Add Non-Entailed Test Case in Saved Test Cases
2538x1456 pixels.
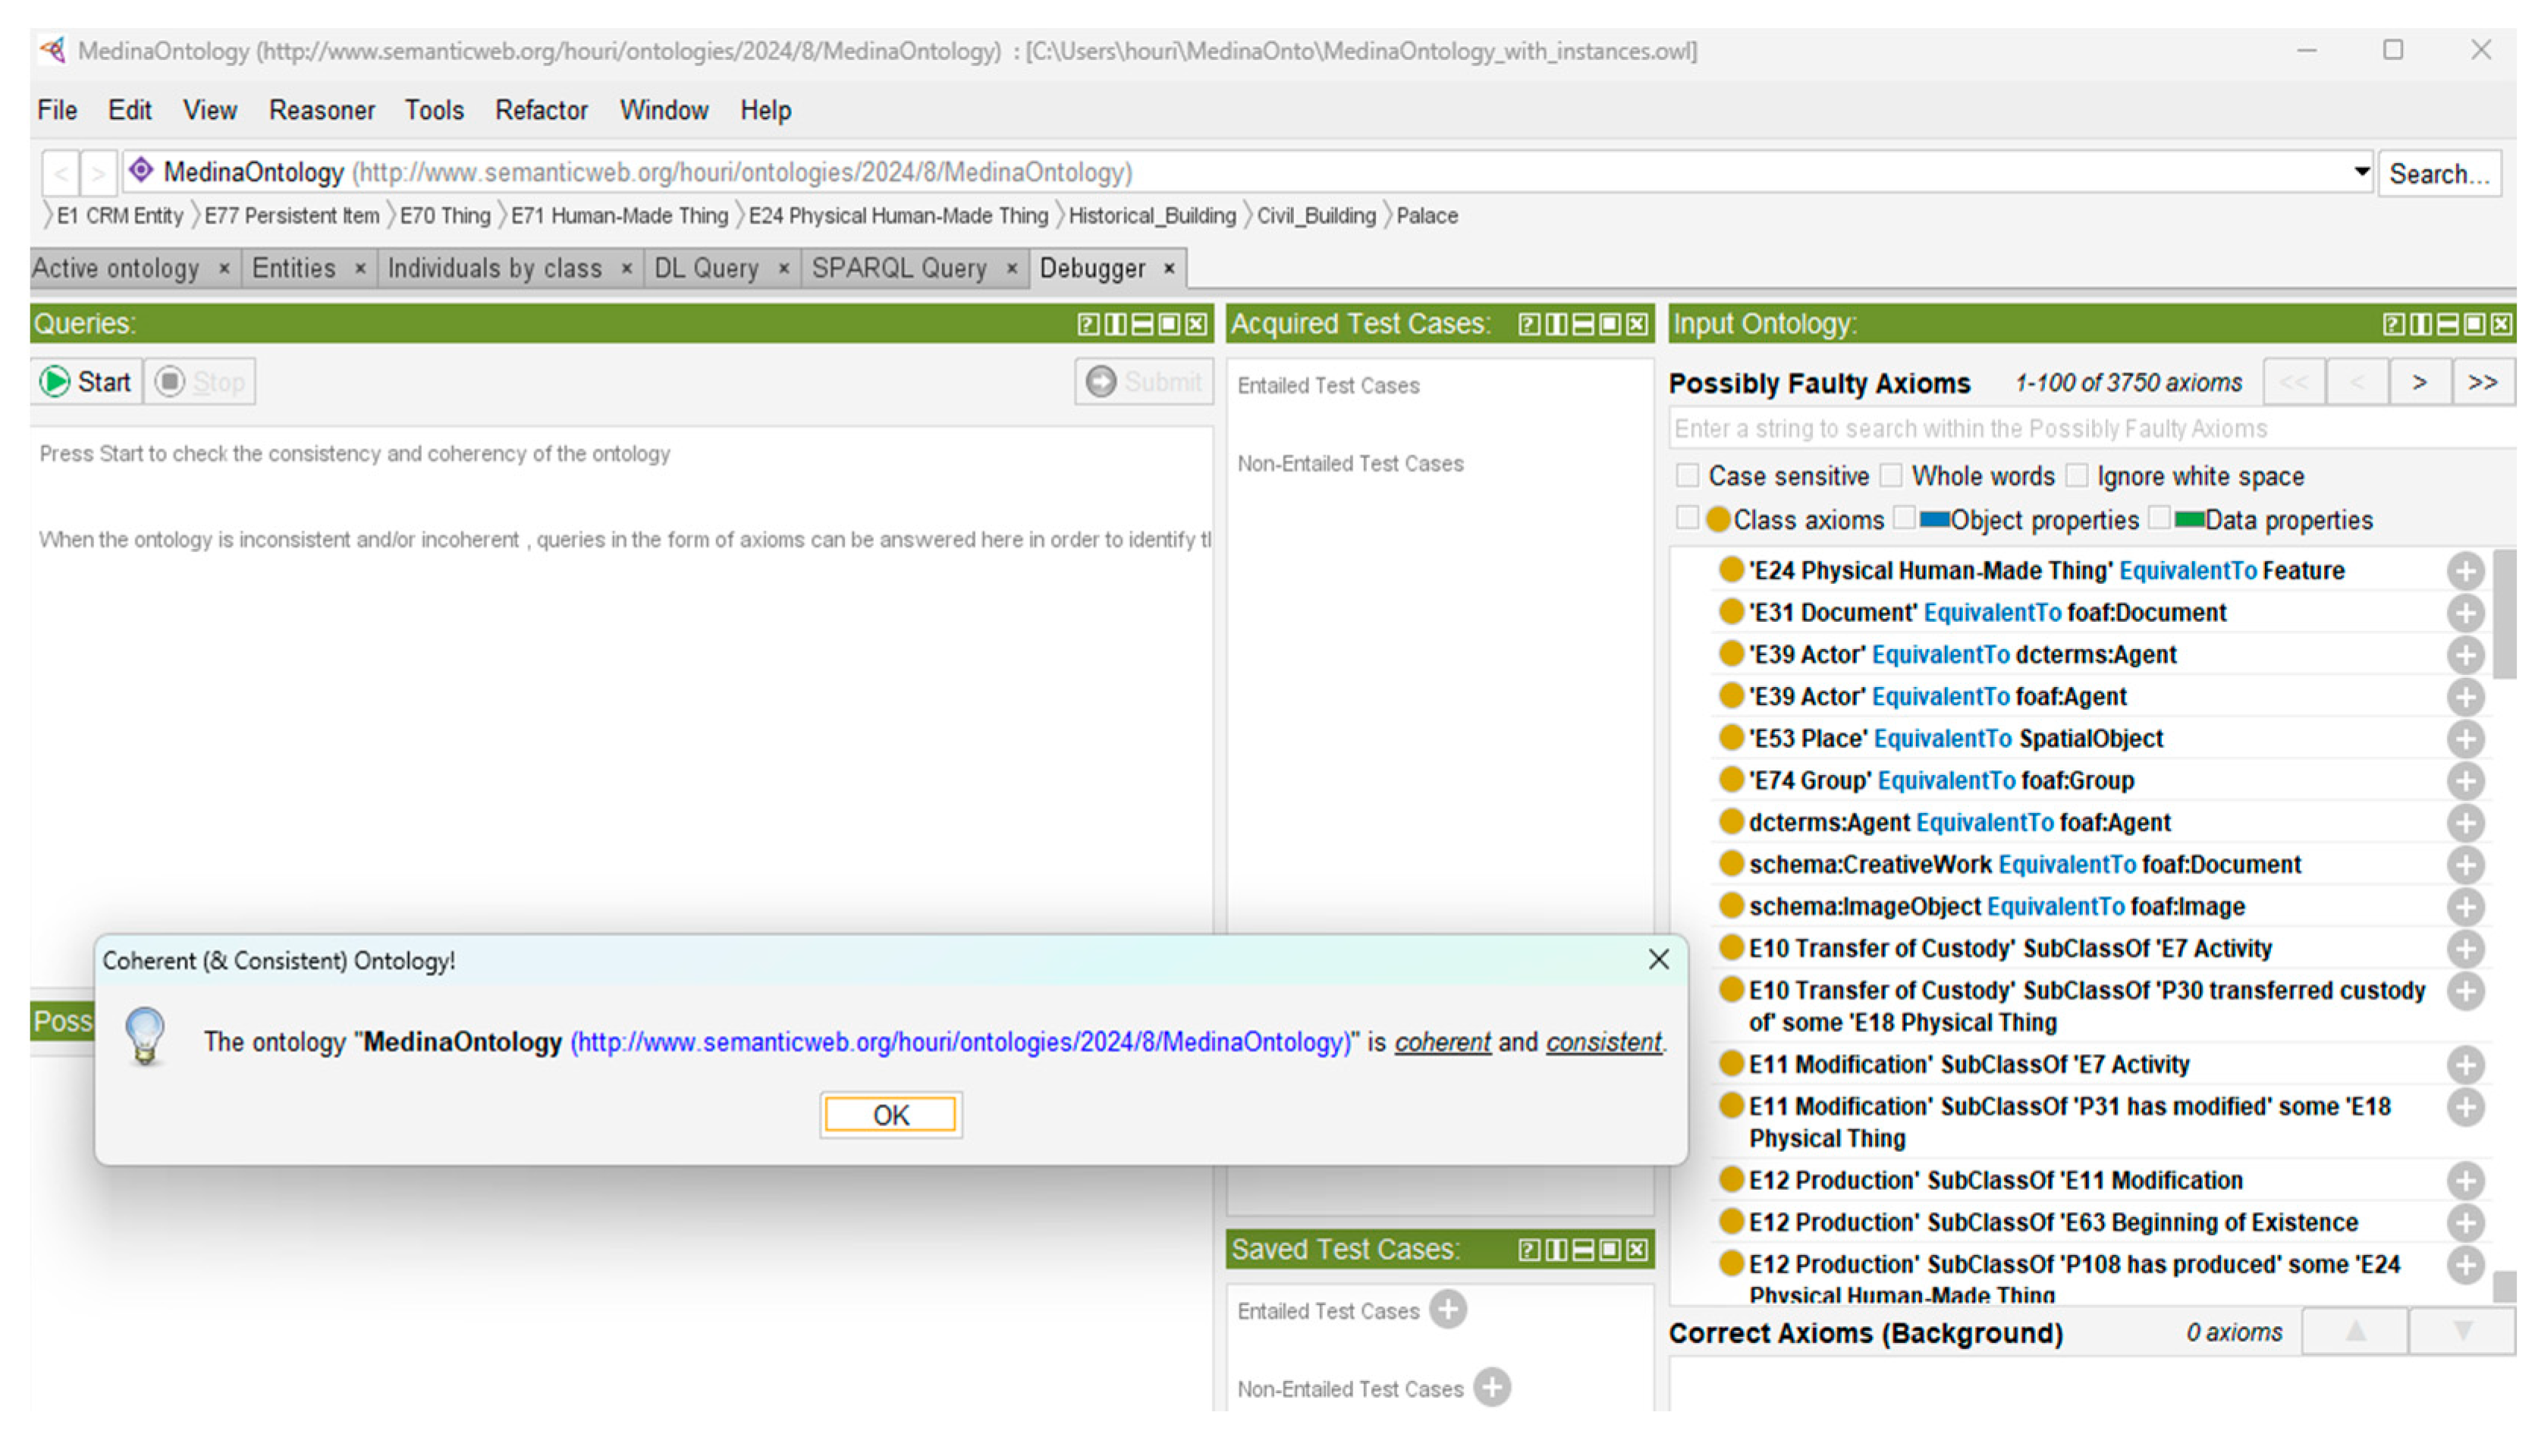coord(1491,1388)
